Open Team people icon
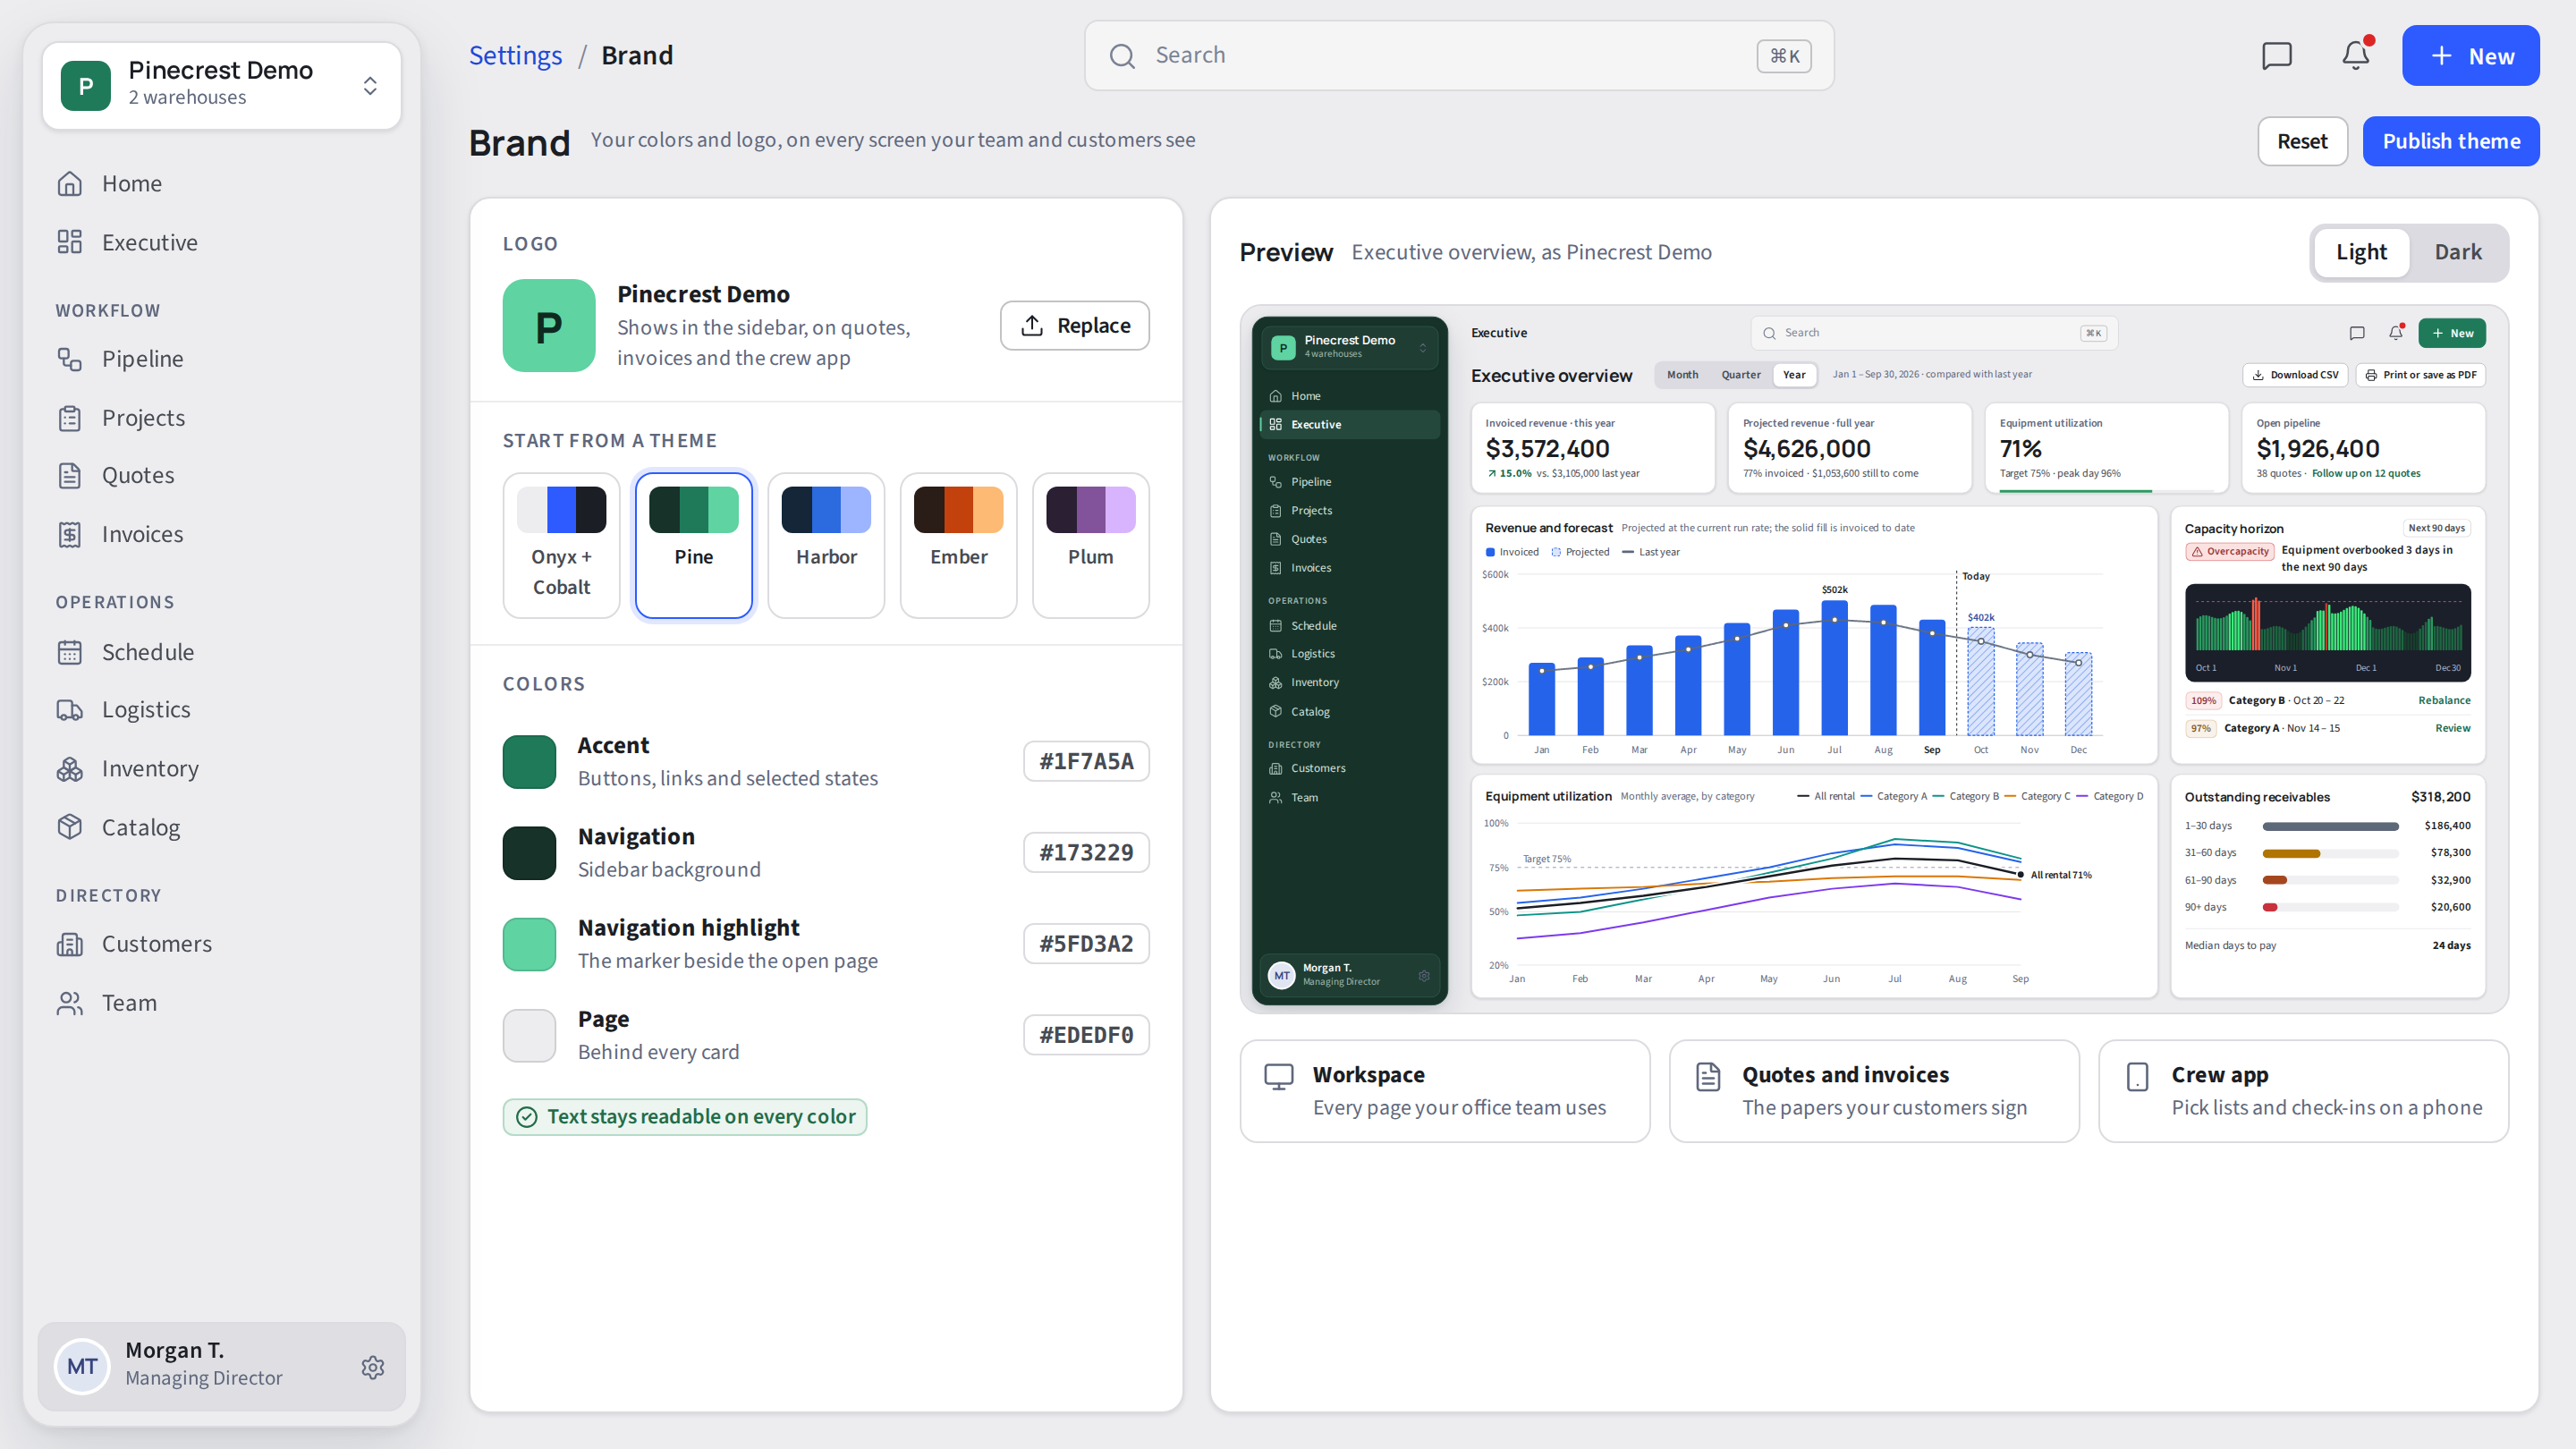 point(69,1003)
